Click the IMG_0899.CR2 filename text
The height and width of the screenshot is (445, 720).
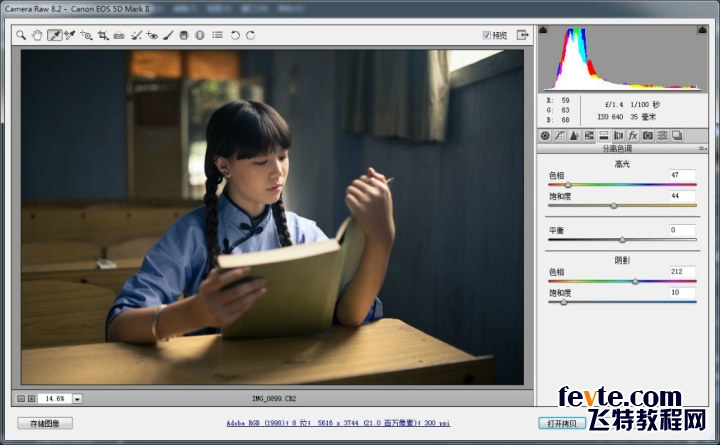click(x=274, y=399)
